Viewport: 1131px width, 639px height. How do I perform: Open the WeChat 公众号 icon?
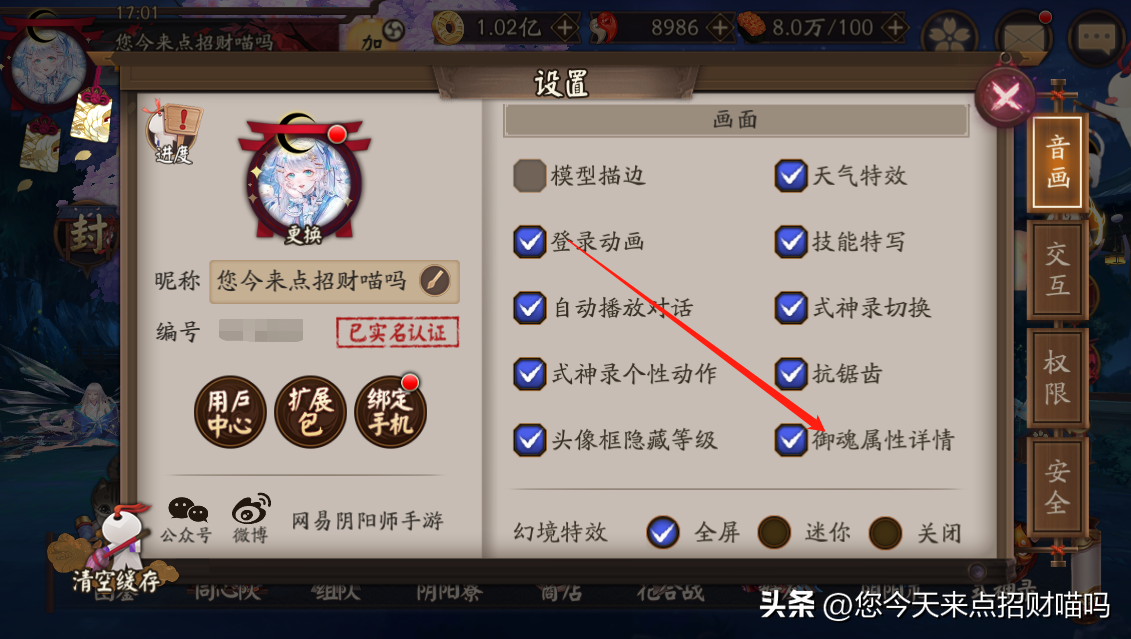pyautogui.click(x=186, y=520)
